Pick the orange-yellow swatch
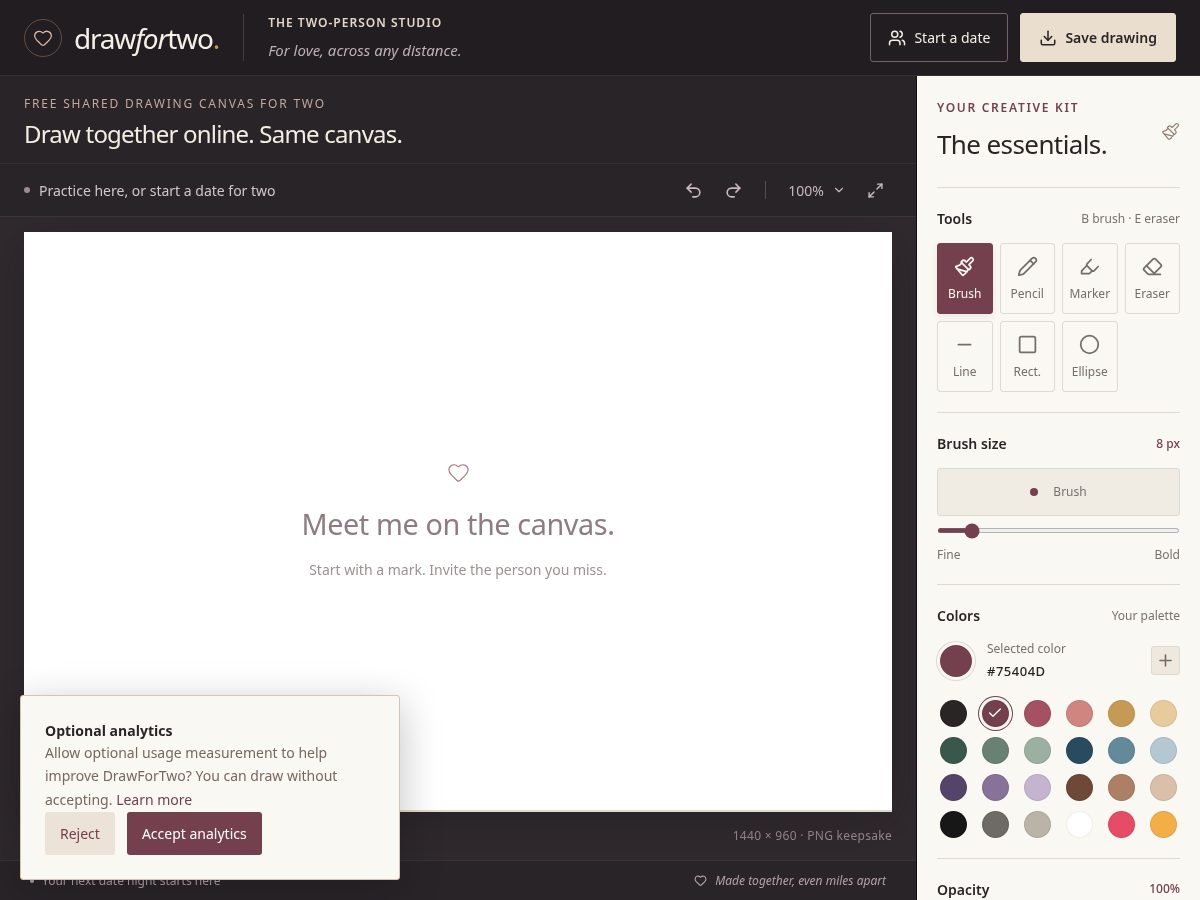 1163,824
